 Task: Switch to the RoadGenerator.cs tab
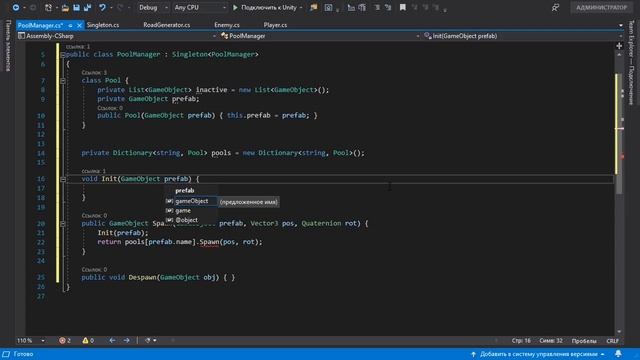167,25
